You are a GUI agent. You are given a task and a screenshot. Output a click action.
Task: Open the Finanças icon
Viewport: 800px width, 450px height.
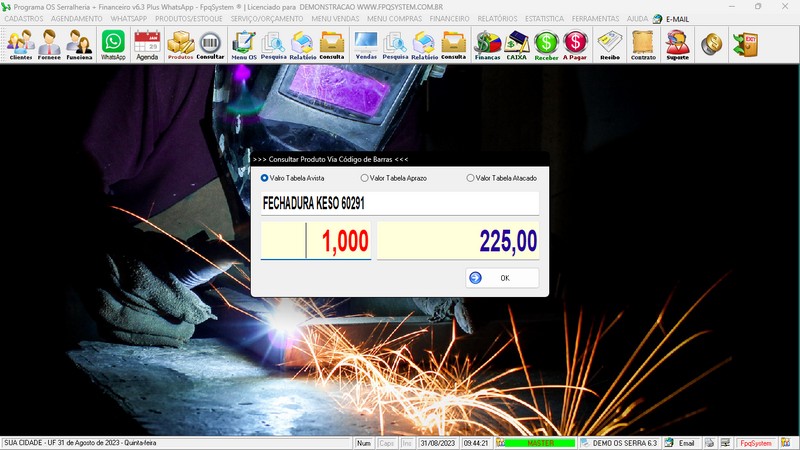pos(487,45)
